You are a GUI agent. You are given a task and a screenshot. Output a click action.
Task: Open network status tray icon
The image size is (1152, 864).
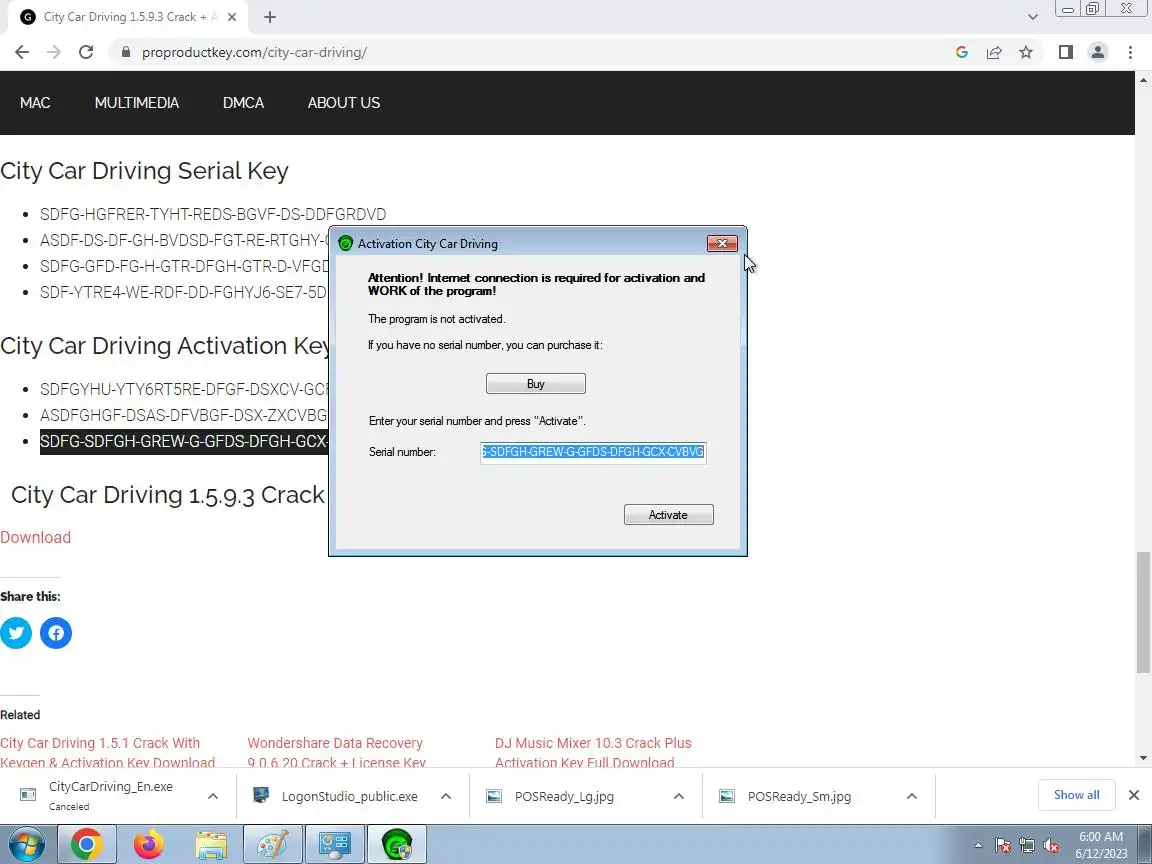pos(1027,846)
